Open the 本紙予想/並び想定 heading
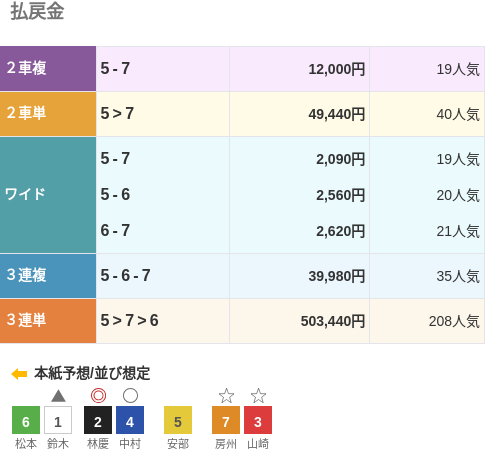 92,373
